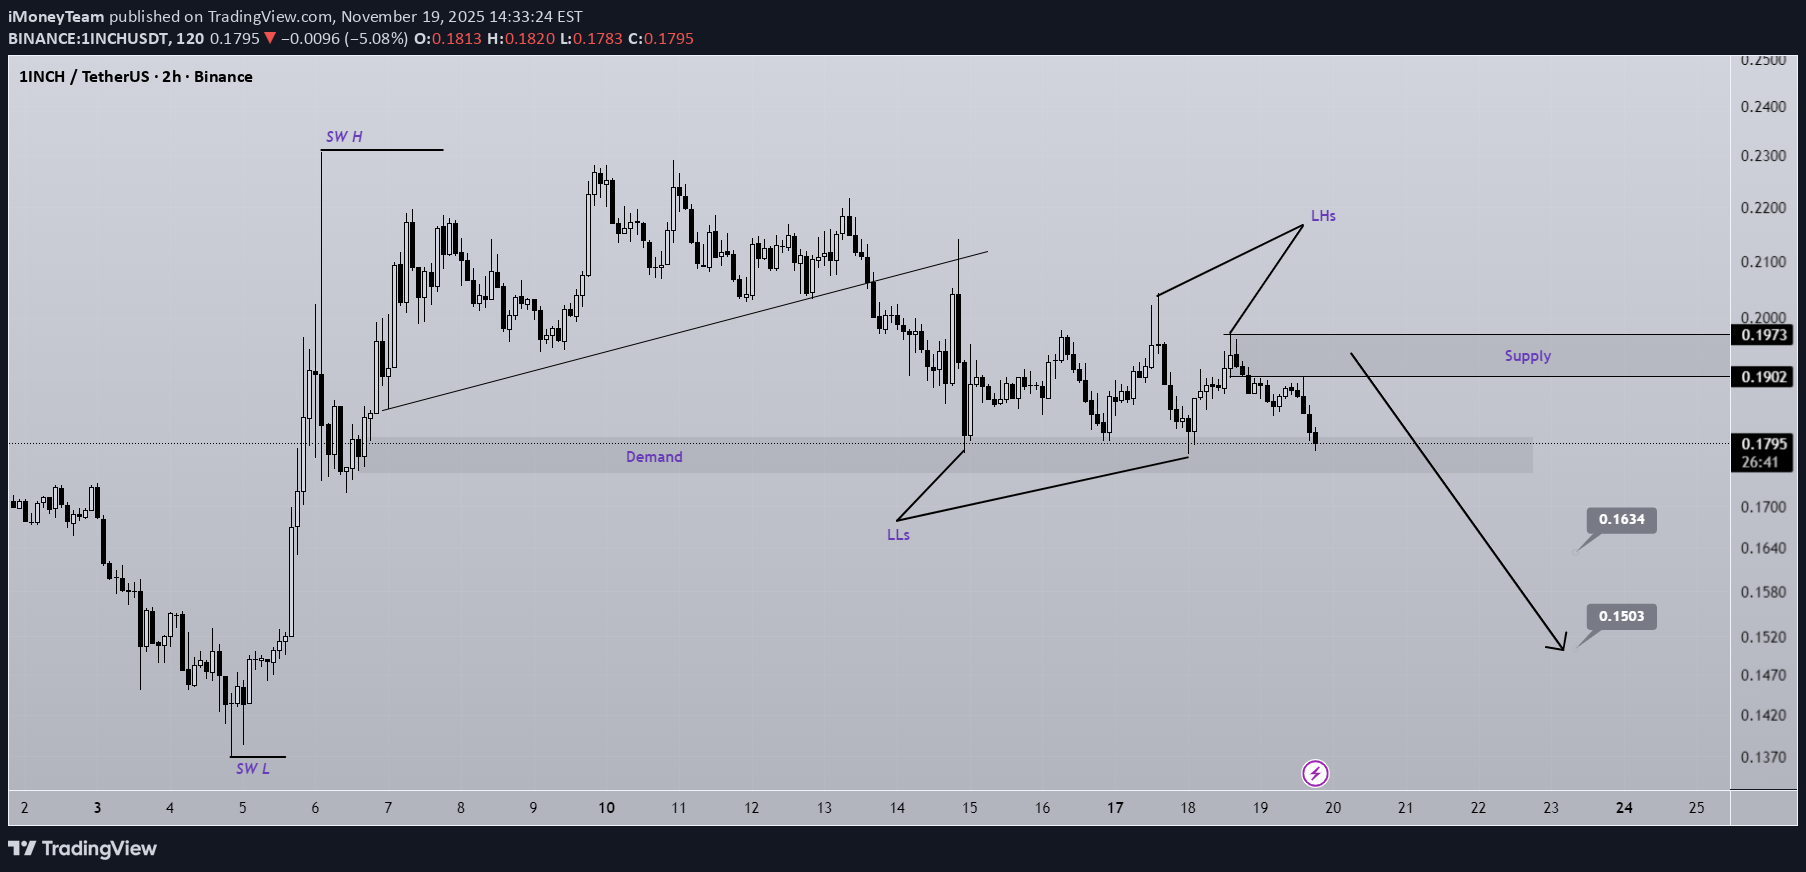
Task: Click the Supply zone label
Action: pos(1527,356)
